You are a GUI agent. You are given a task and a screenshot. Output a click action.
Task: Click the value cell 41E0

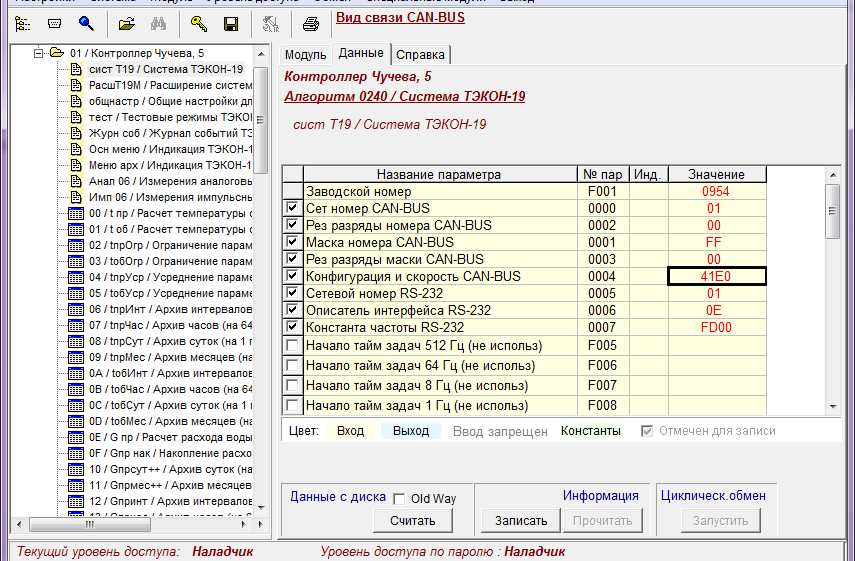(717, 276)
